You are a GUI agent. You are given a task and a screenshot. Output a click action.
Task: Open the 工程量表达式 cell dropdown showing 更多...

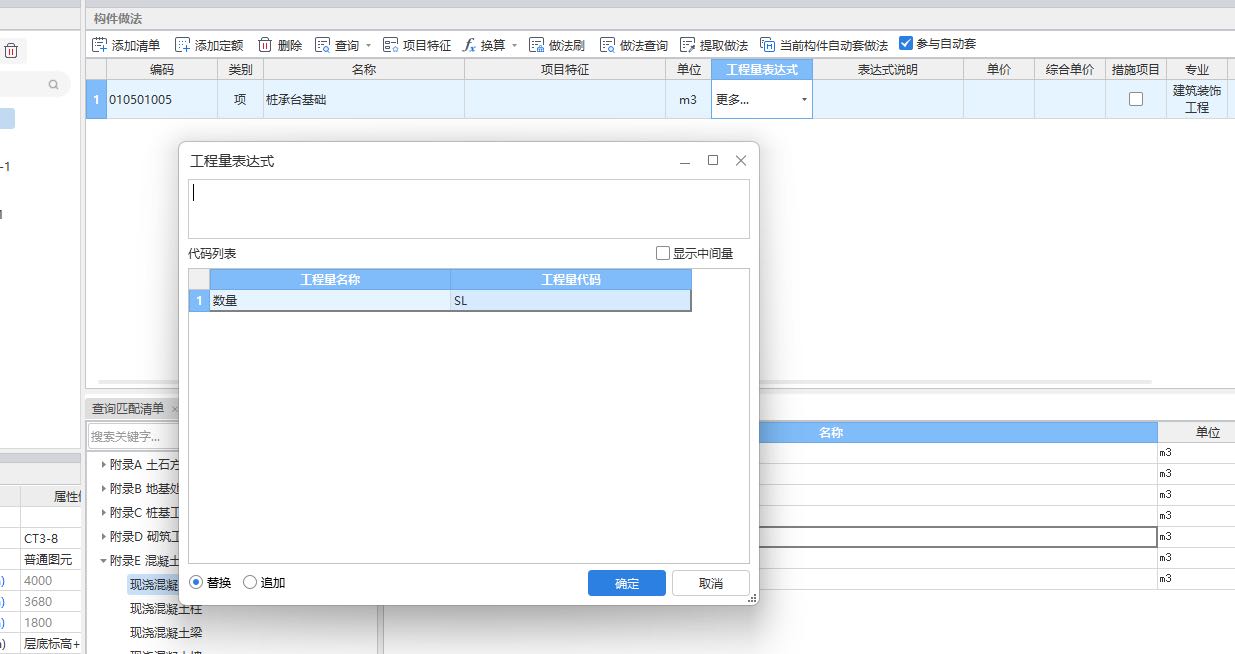(804, 100)
